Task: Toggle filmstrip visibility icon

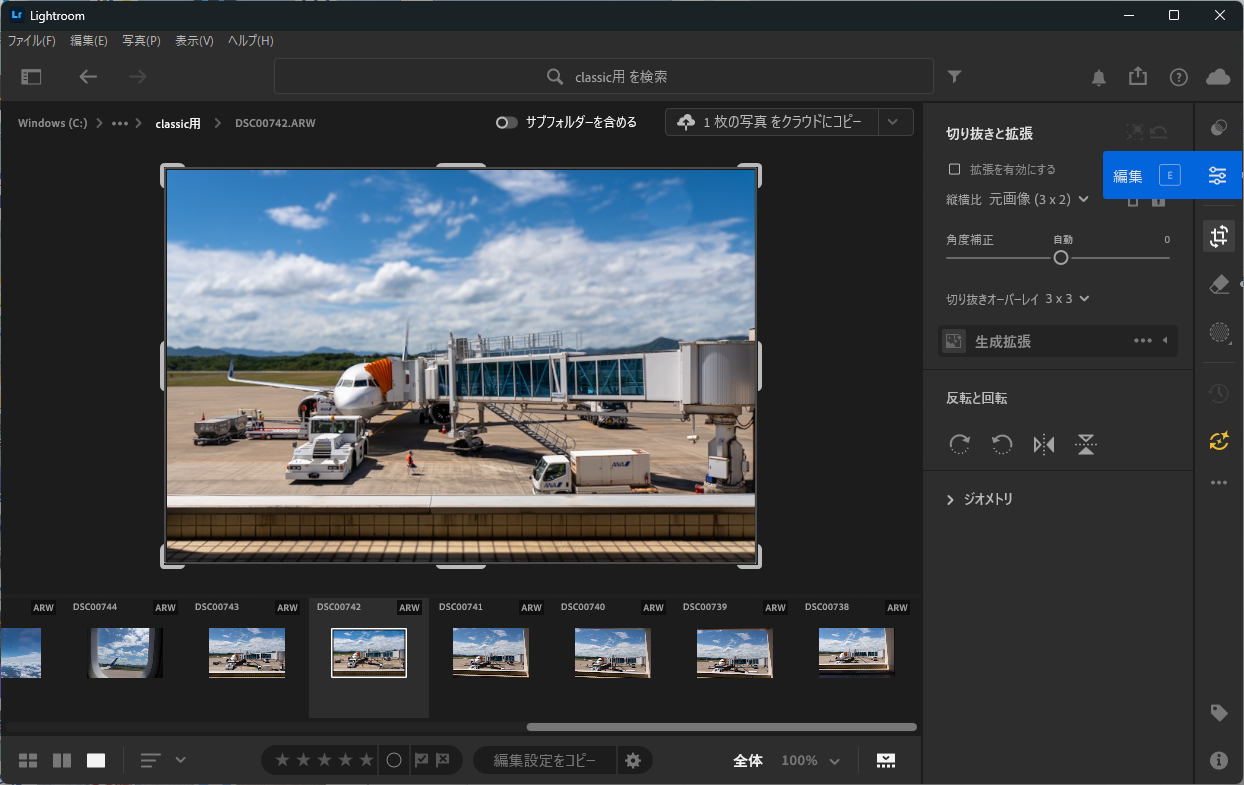Action: point(886,761)
